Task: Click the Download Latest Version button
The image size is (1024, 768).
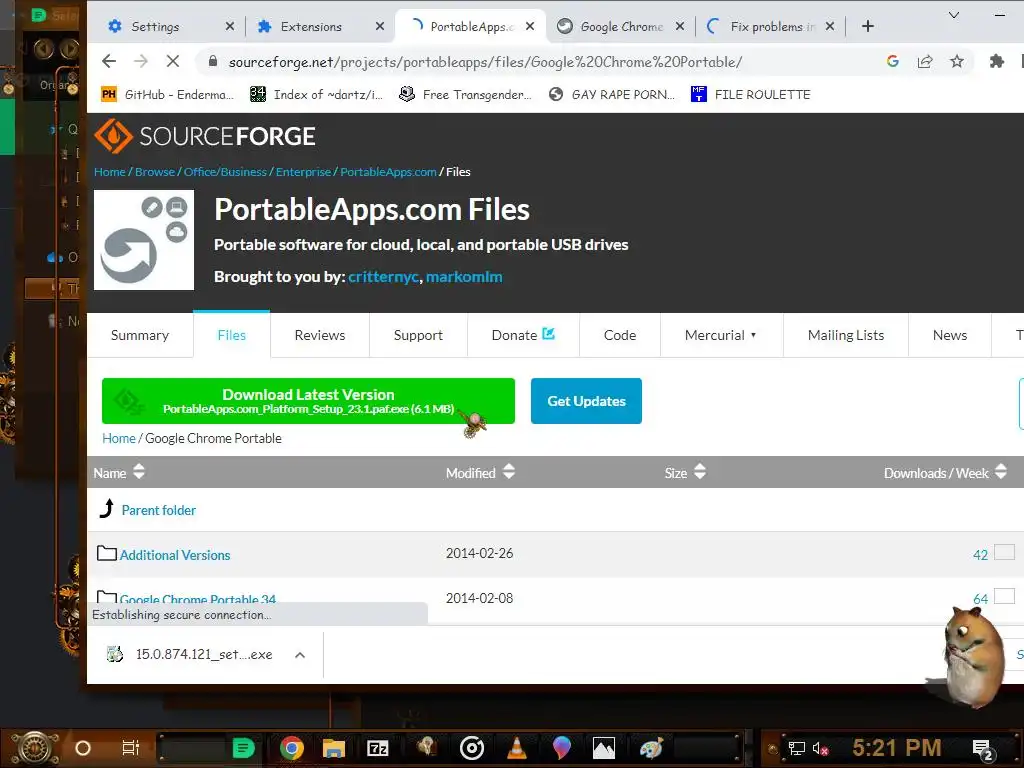Action: 308,401
